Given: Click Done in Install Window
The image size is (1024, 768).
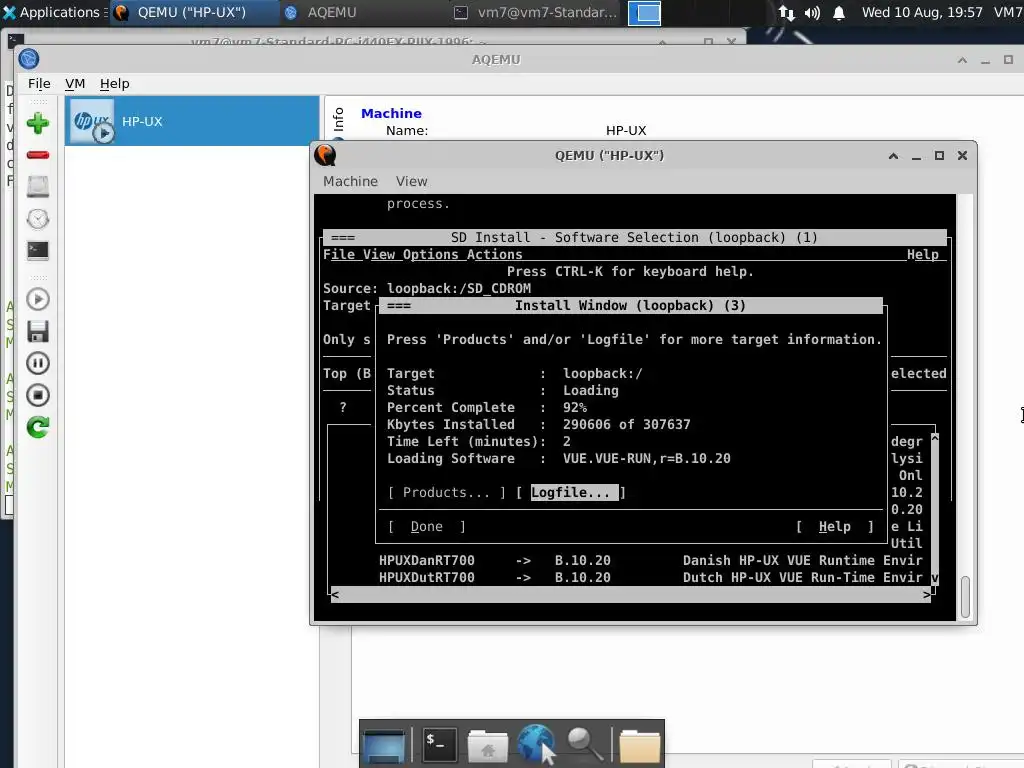Looking at the screenshot, I should click(x=426, y=526).
